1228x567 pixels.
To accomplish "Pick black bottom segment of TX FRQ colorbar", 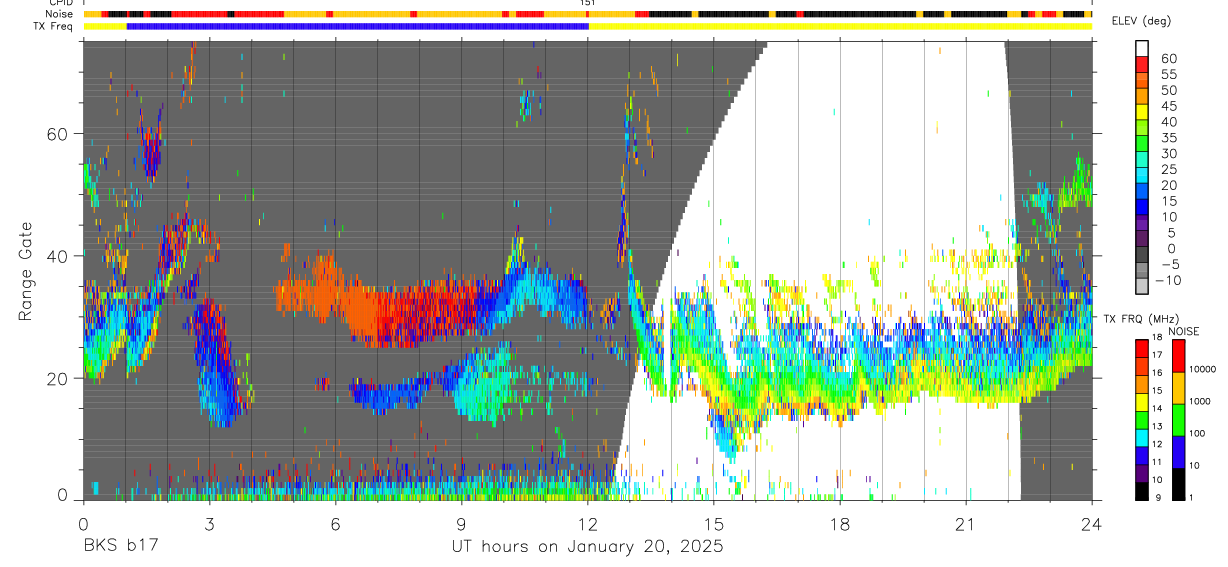I will 1142,489.
